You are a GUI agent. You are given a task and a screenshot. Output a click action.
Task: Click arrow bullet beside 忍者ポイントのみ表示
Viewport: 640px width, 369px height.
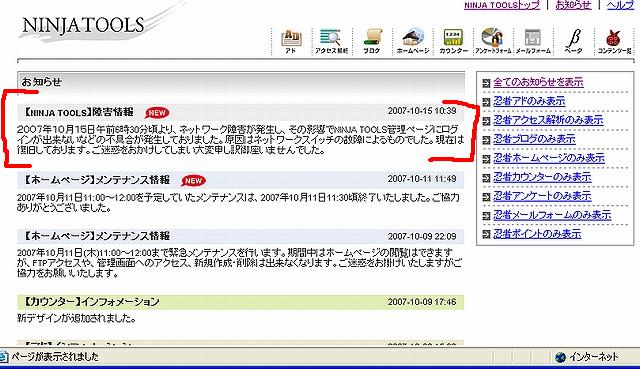pos(486,234)
